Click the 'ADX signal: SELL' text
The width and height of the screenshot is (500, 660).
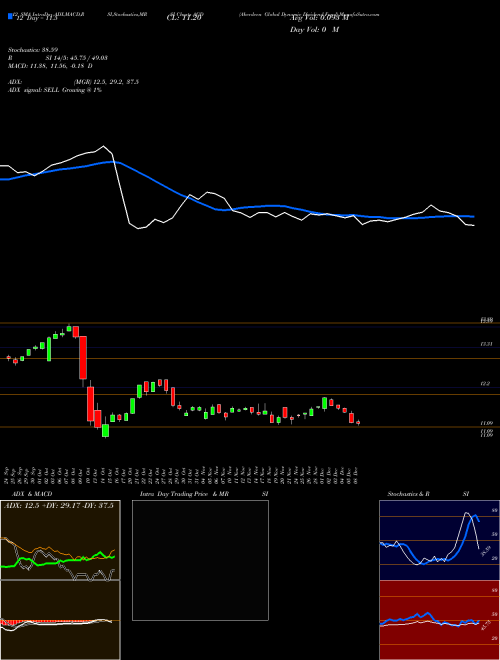pos(34,90)
